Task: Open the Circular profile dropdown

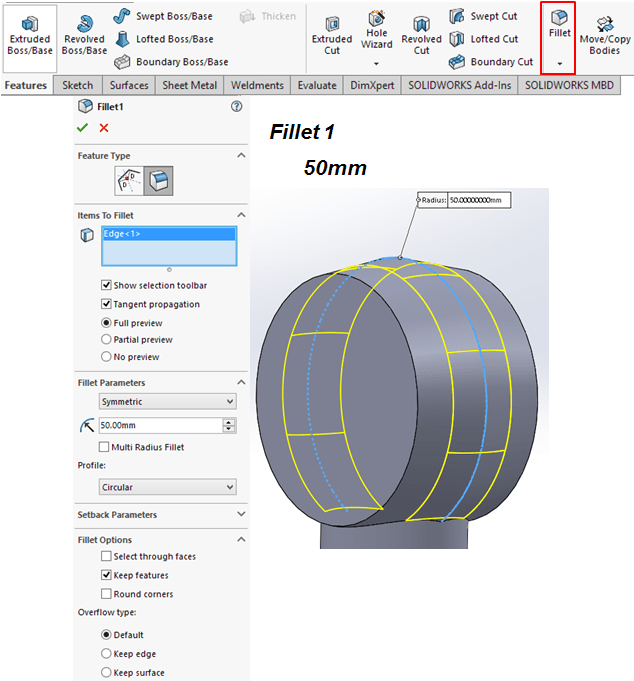Action: pos(168,488)
